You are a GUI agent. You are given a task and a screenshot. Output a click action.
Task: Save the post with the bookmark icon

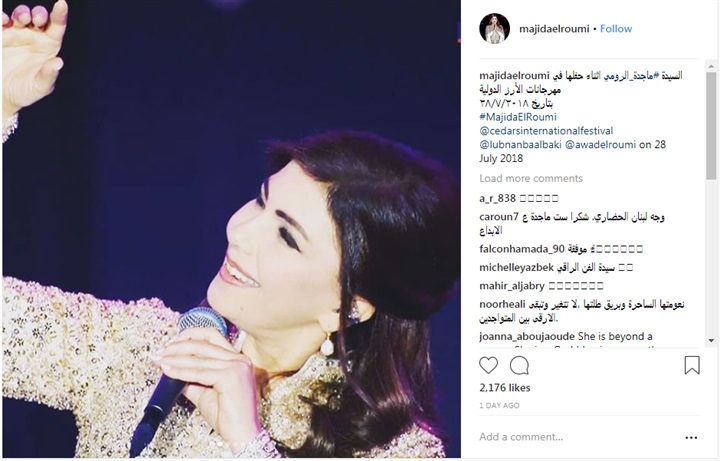pos(692,365)
